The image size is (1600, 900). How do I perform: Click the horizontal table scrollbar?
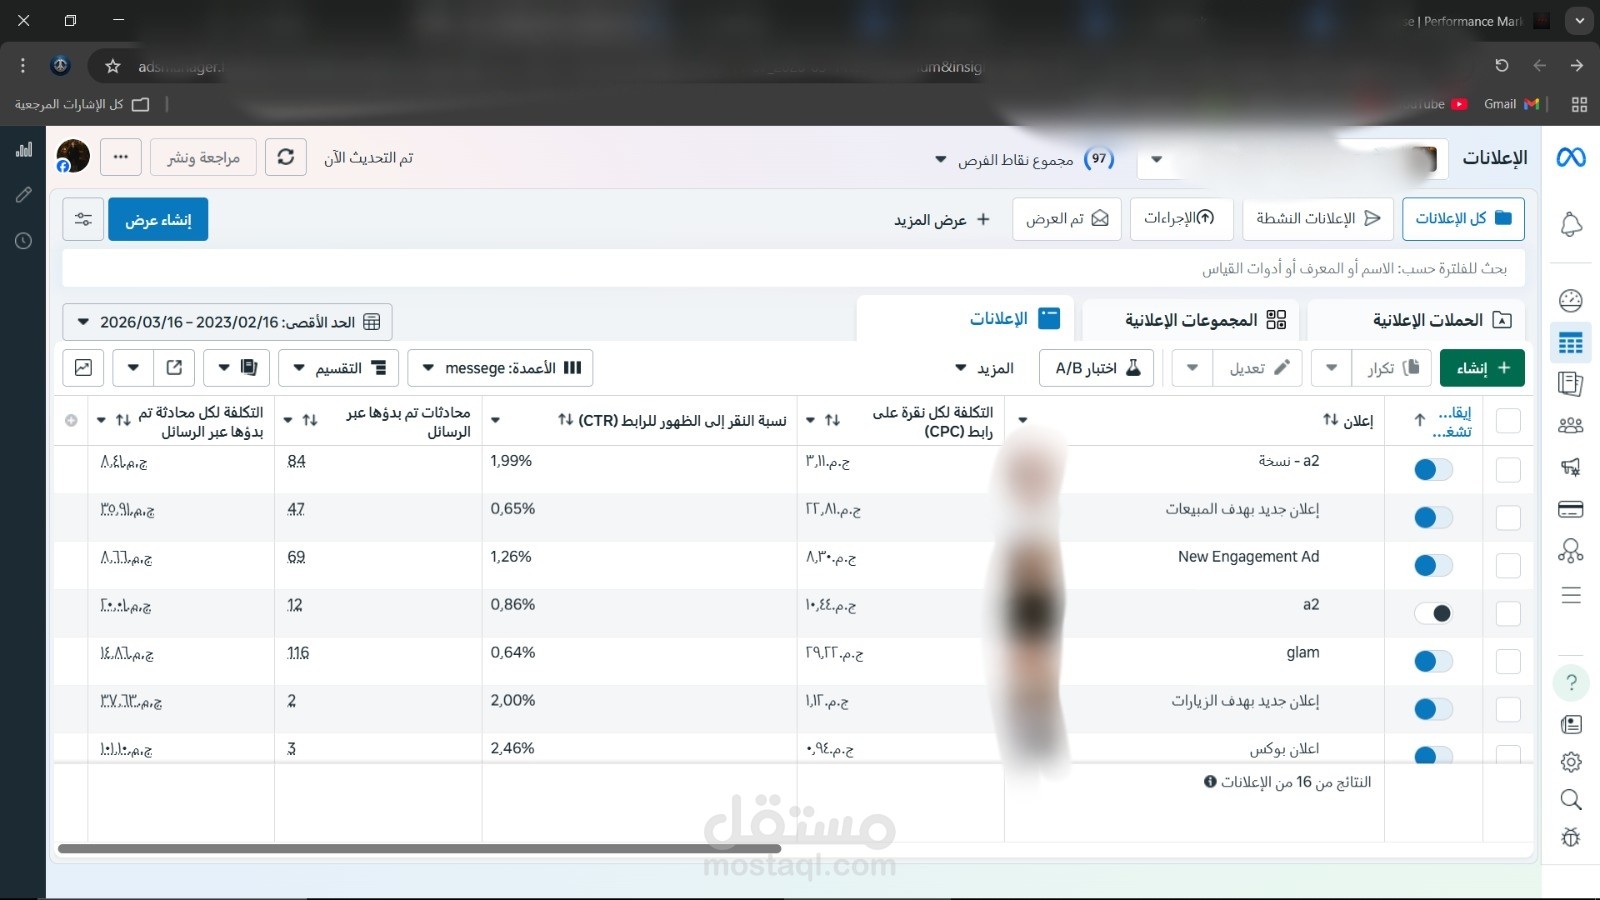pos(419,849)
